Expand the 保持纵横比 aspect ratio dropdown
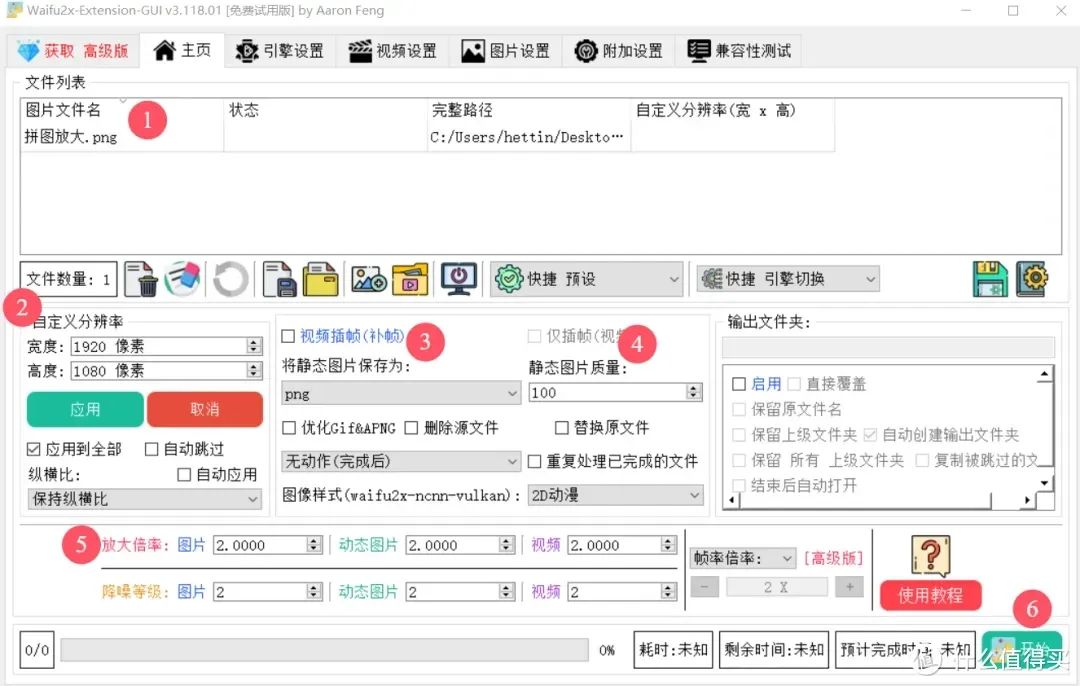This screenshot has width=1080, height=686. coord(144,498)
